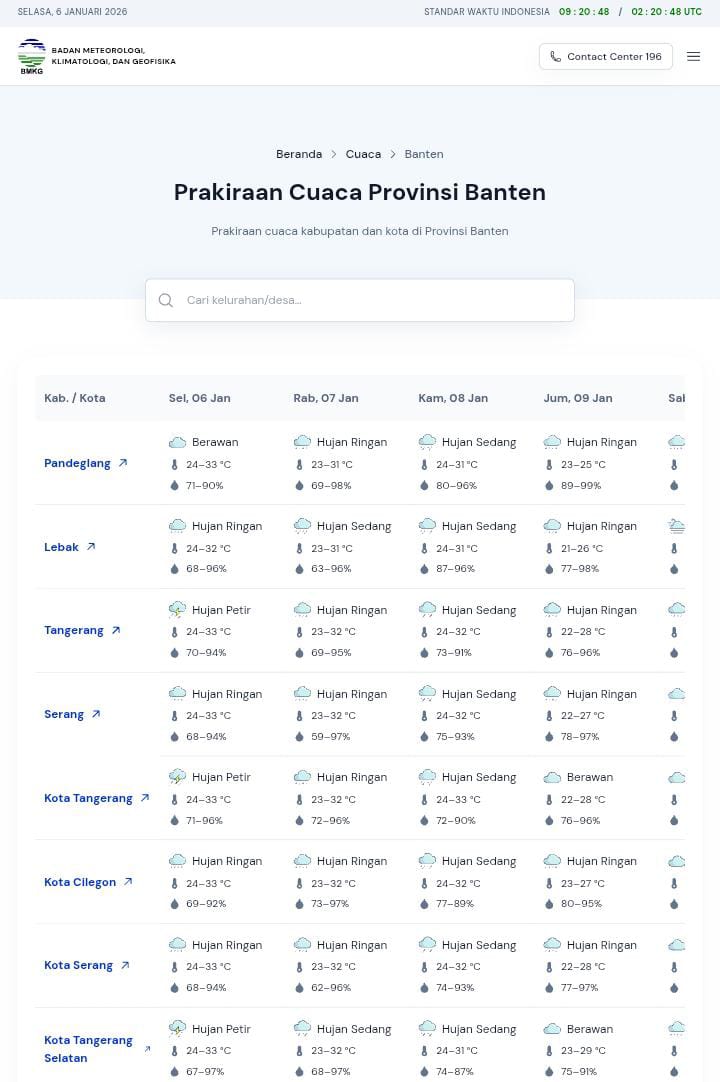Image resolution: width=720 pixels, height=1082 pixels.
Task: Click the Rab, 07 Jan column header
Action: [x=325, y=398]
